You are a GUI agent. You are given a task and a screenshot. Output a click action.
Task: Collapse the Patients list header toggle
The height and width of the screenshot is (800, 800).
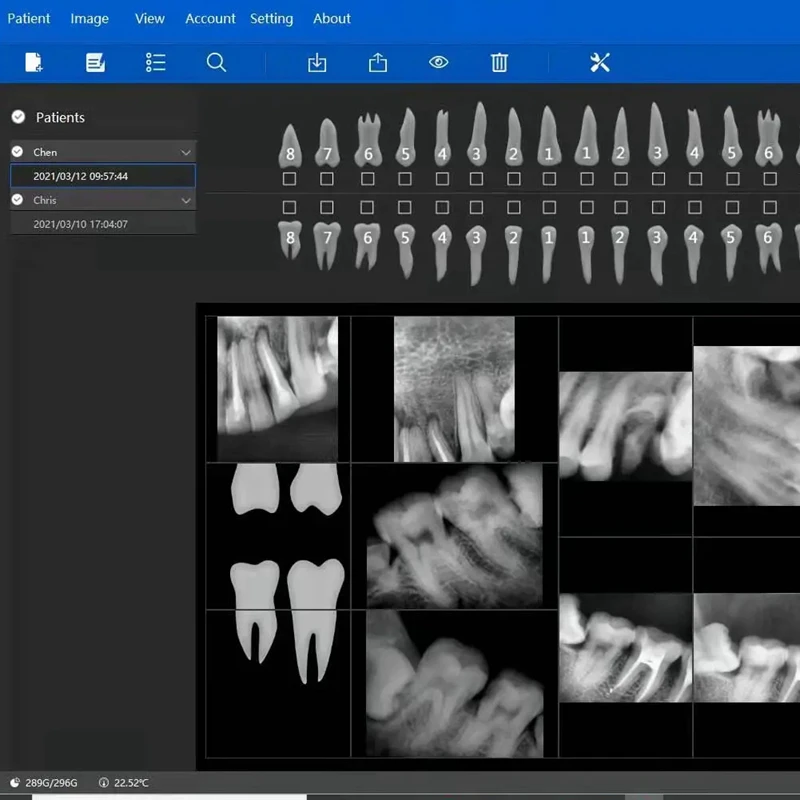18,117
